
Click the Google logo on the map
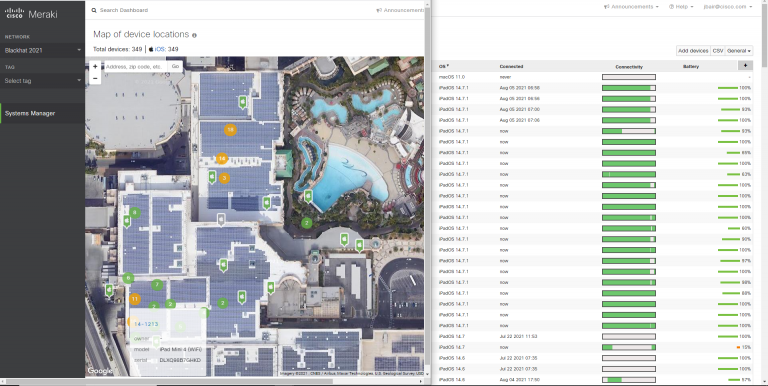point(99,371)
